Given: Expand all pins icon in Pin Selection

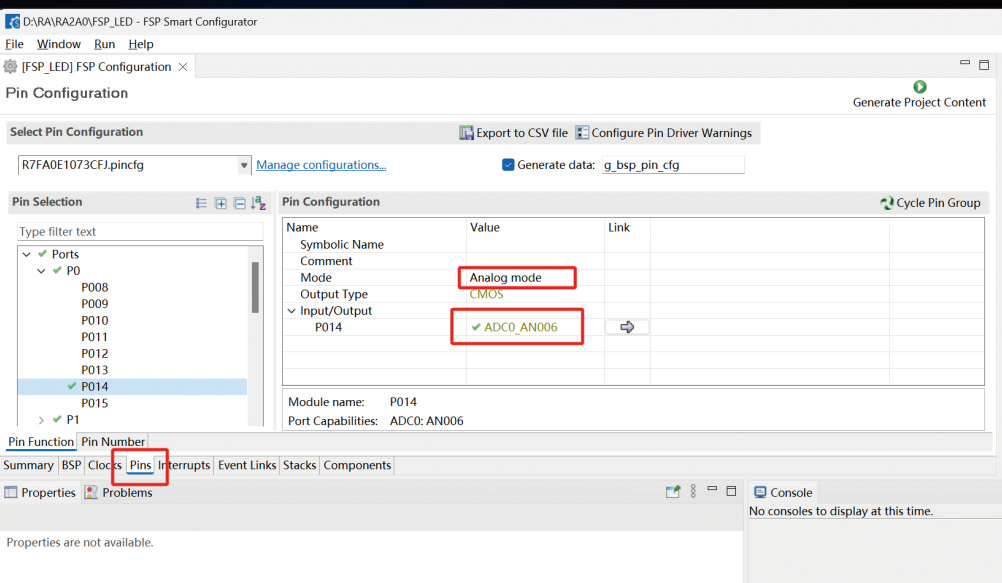Looking at the screenshot, I should tap(220, 203).
